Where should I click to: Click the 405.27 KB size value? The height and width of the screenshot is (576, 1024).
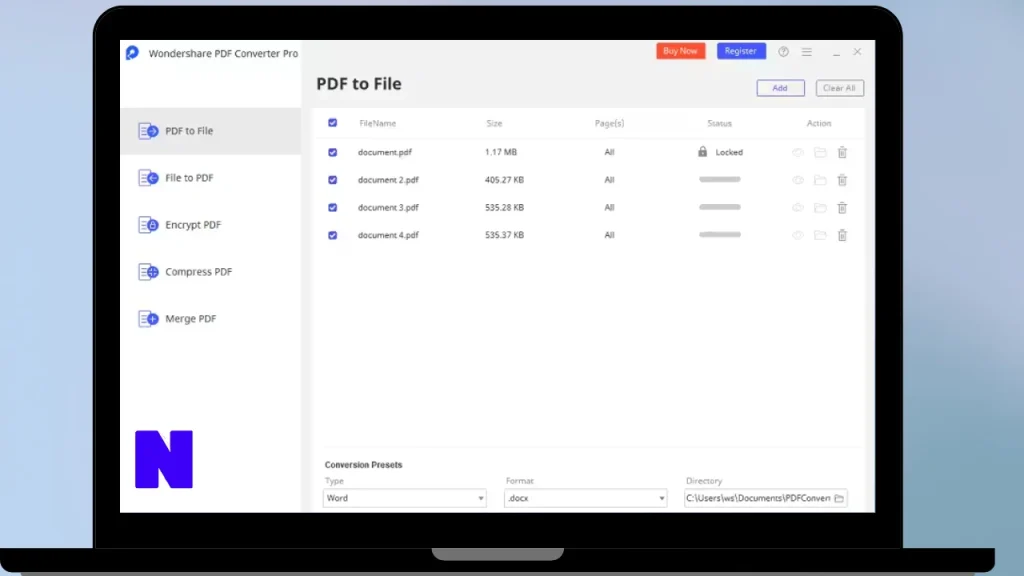coord(504,180)
